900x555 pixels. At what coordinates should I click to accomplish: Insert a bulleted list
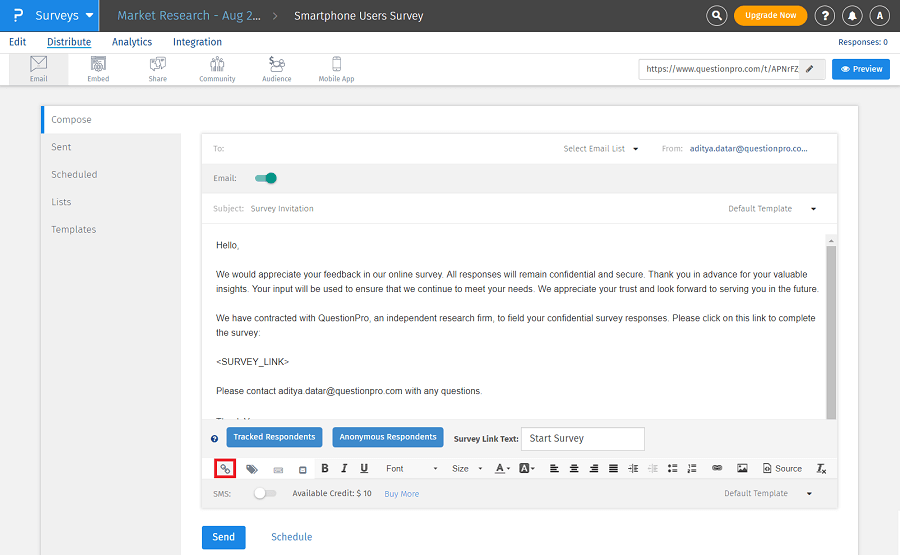pyautogui.click(x=672, y=468)
